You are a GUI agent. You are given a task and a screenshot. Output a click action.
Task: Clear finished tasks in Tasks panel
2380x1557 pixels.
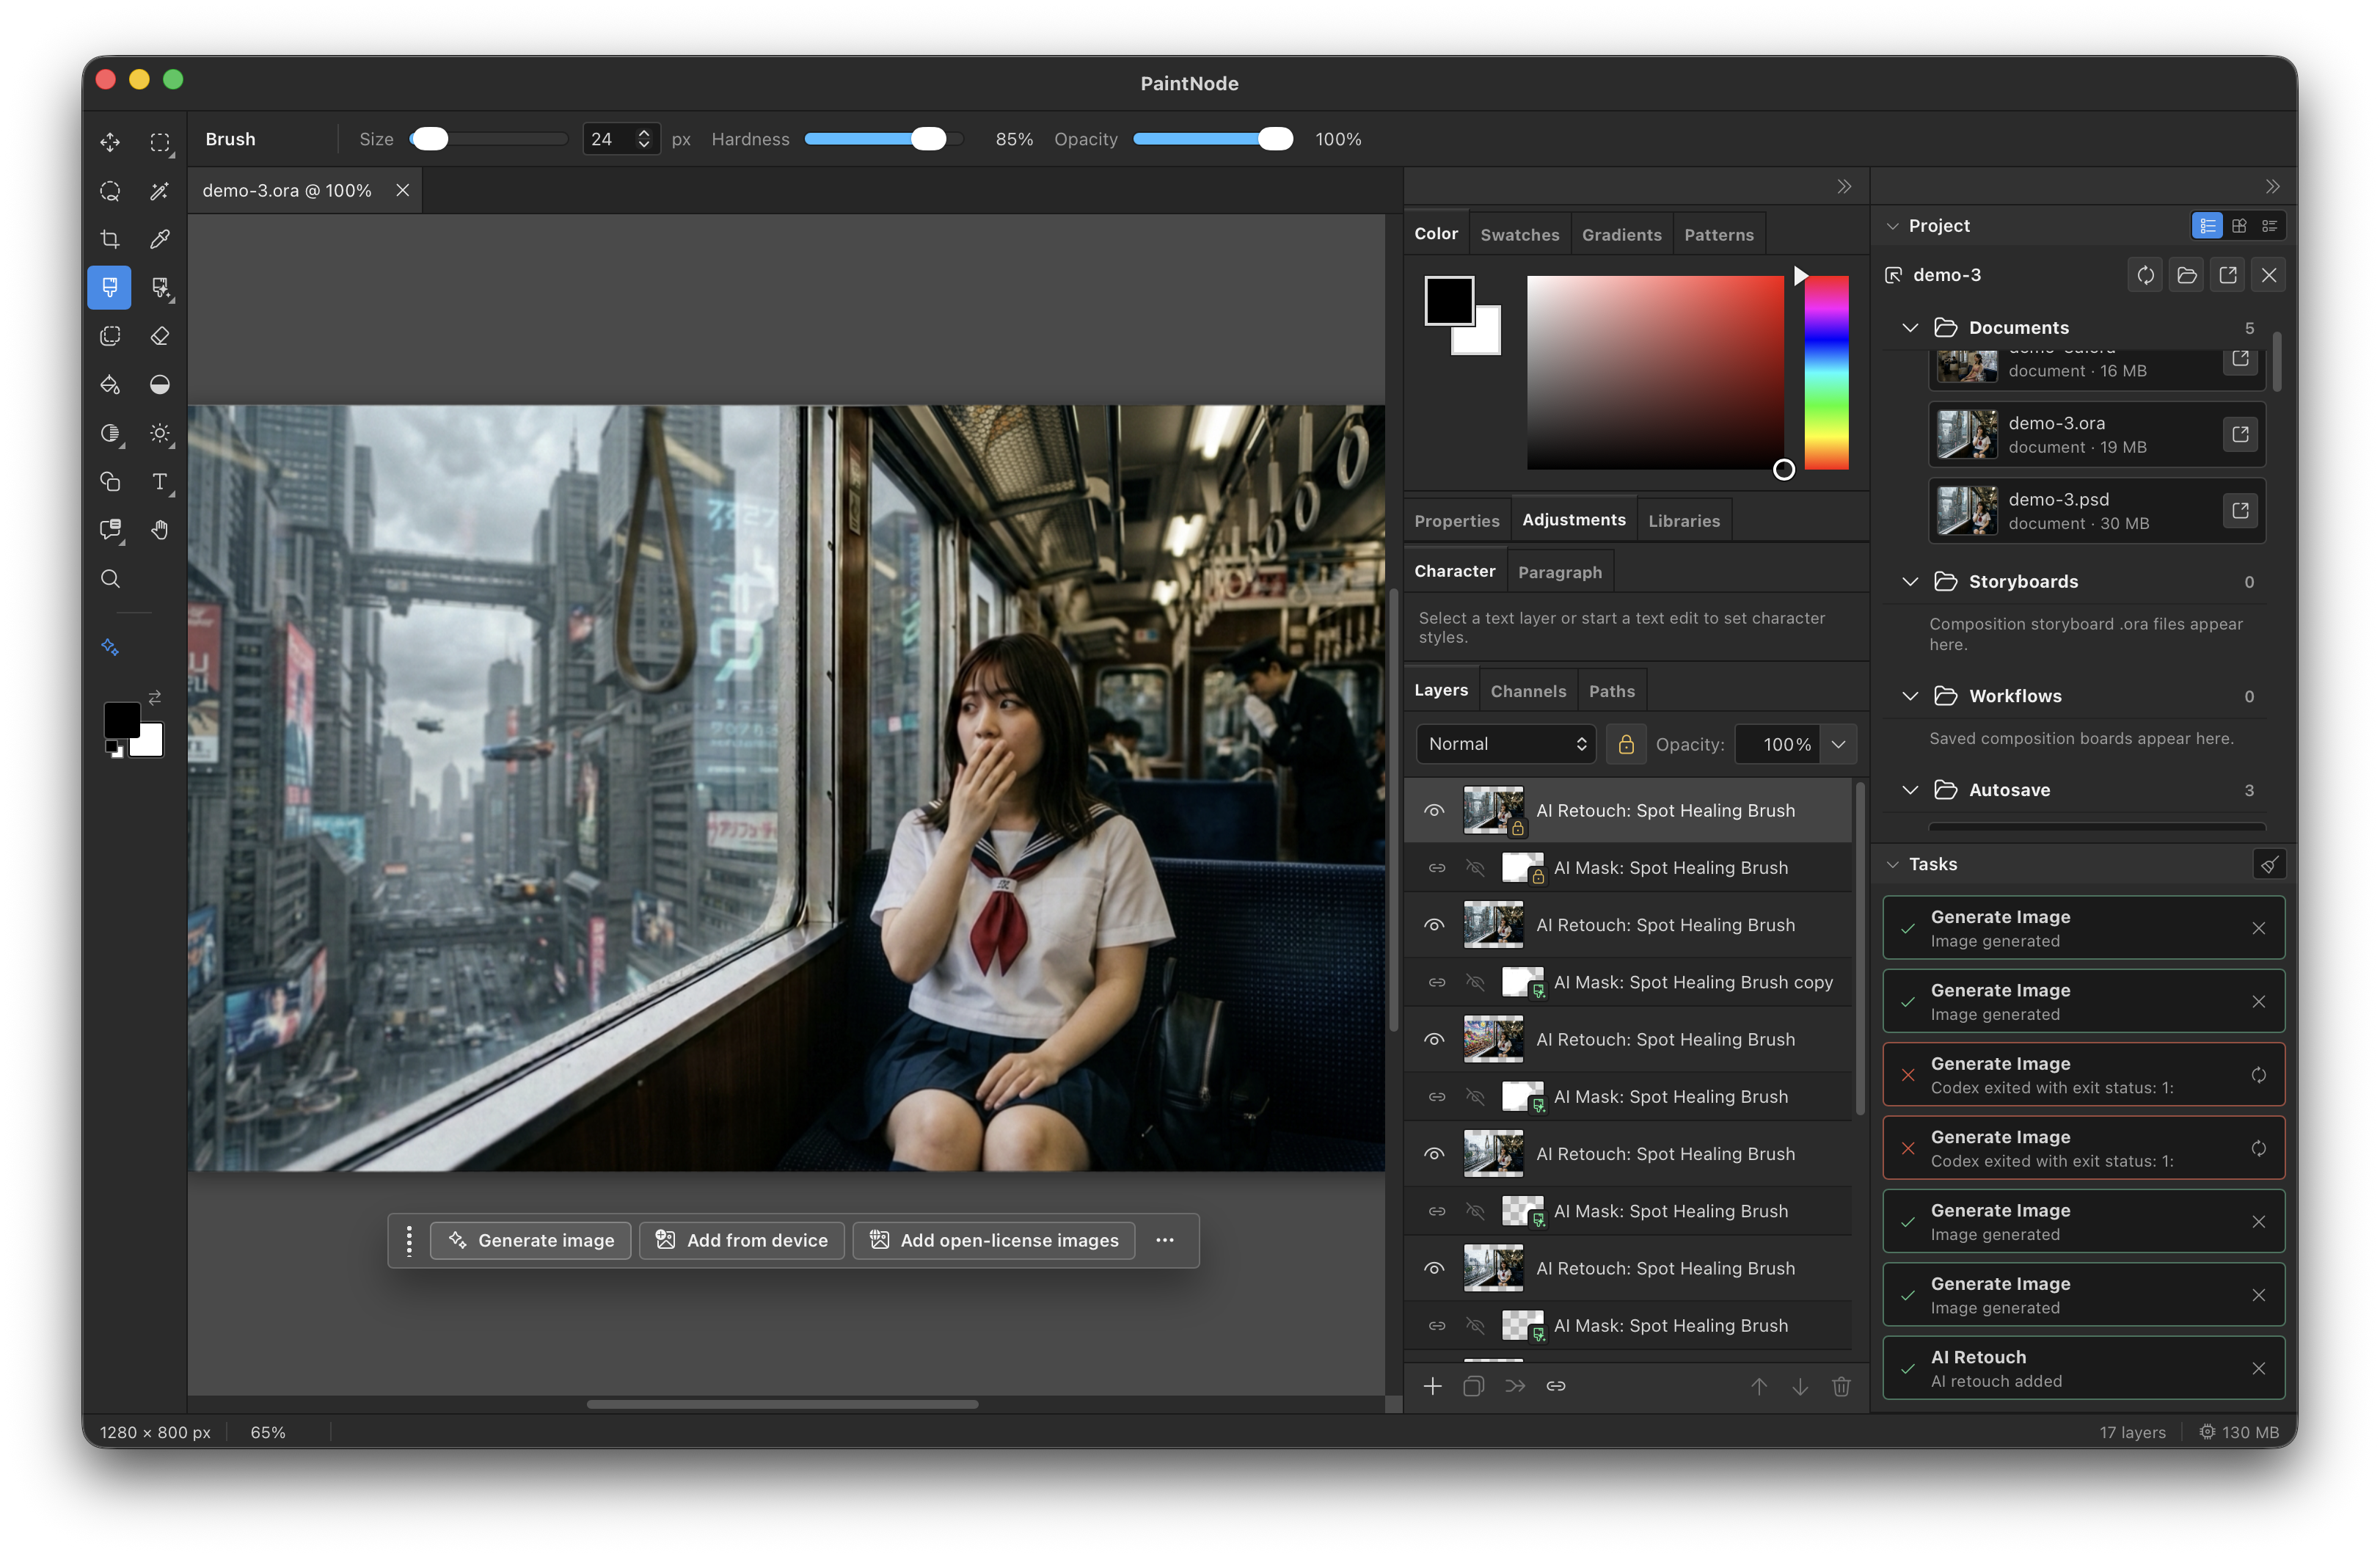[x=2269, y=864]
